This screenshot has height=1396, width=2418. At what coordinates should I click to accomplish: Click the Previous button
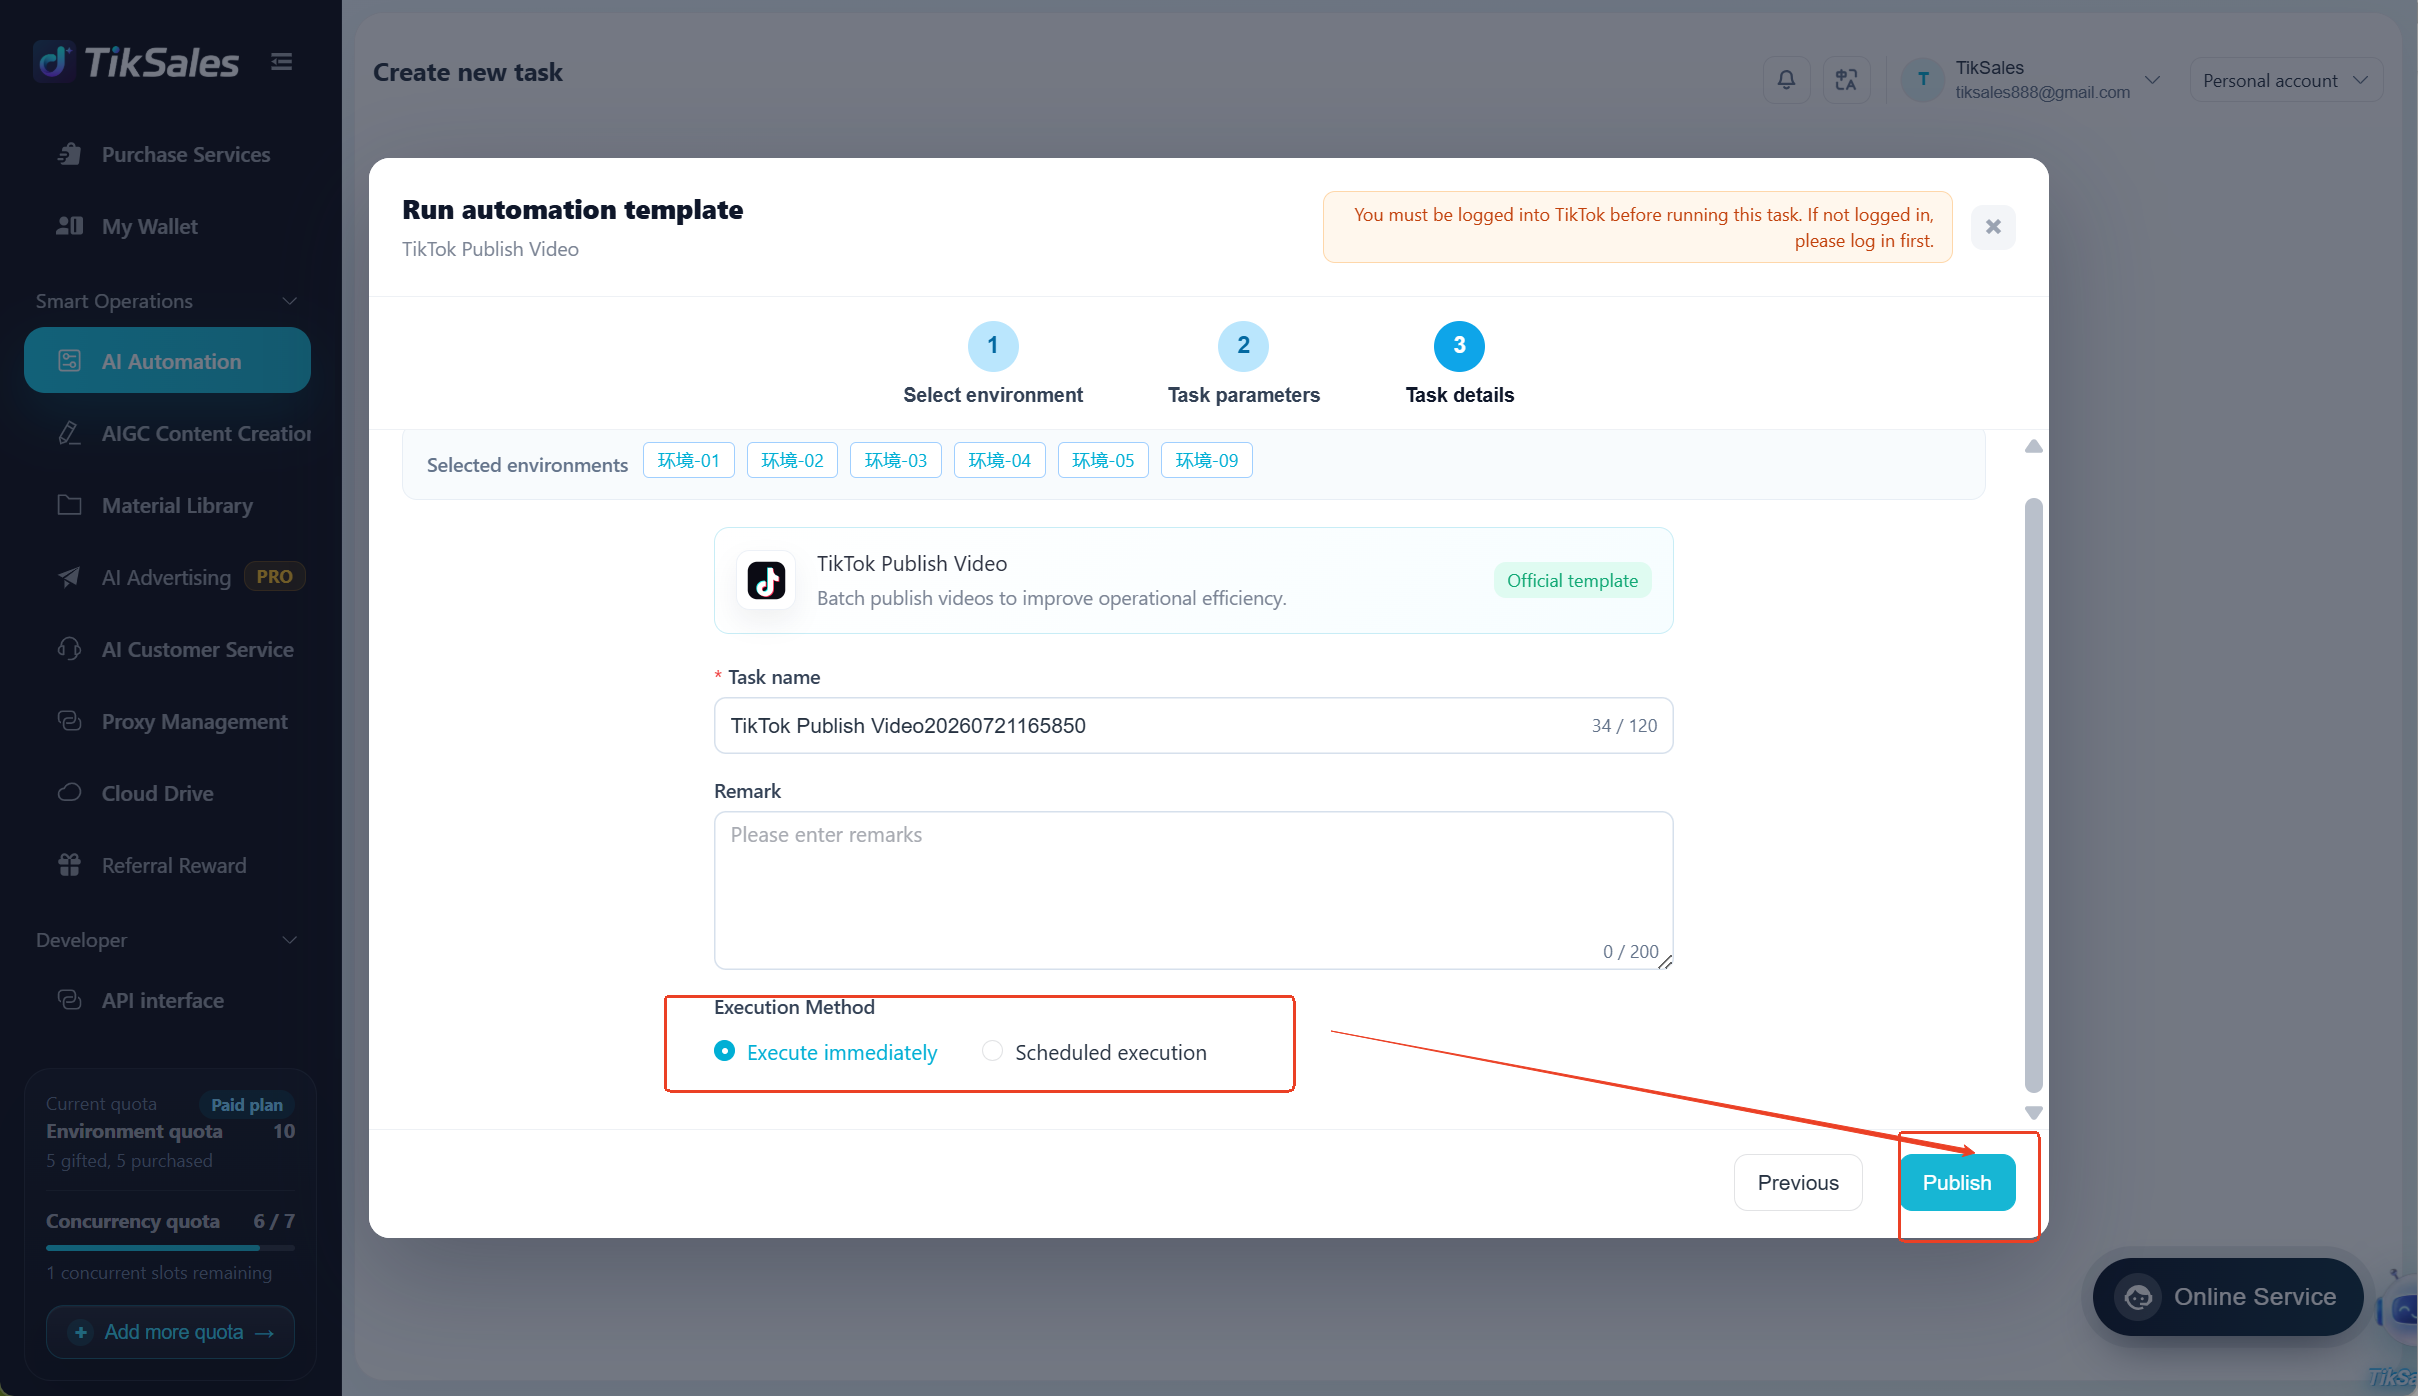[1798, 1182]
